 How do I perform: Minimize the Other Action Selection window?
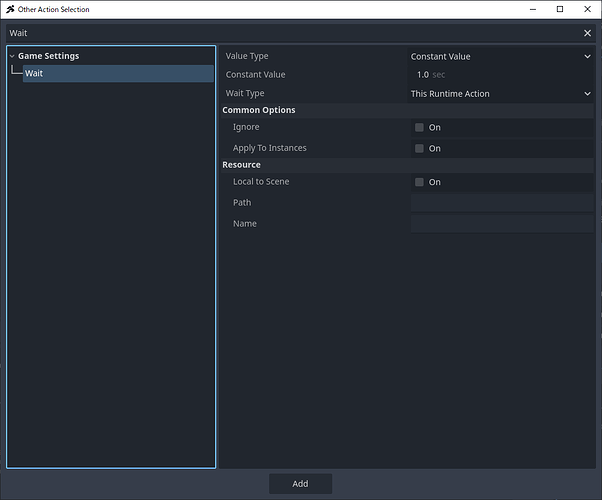[531, 9]
